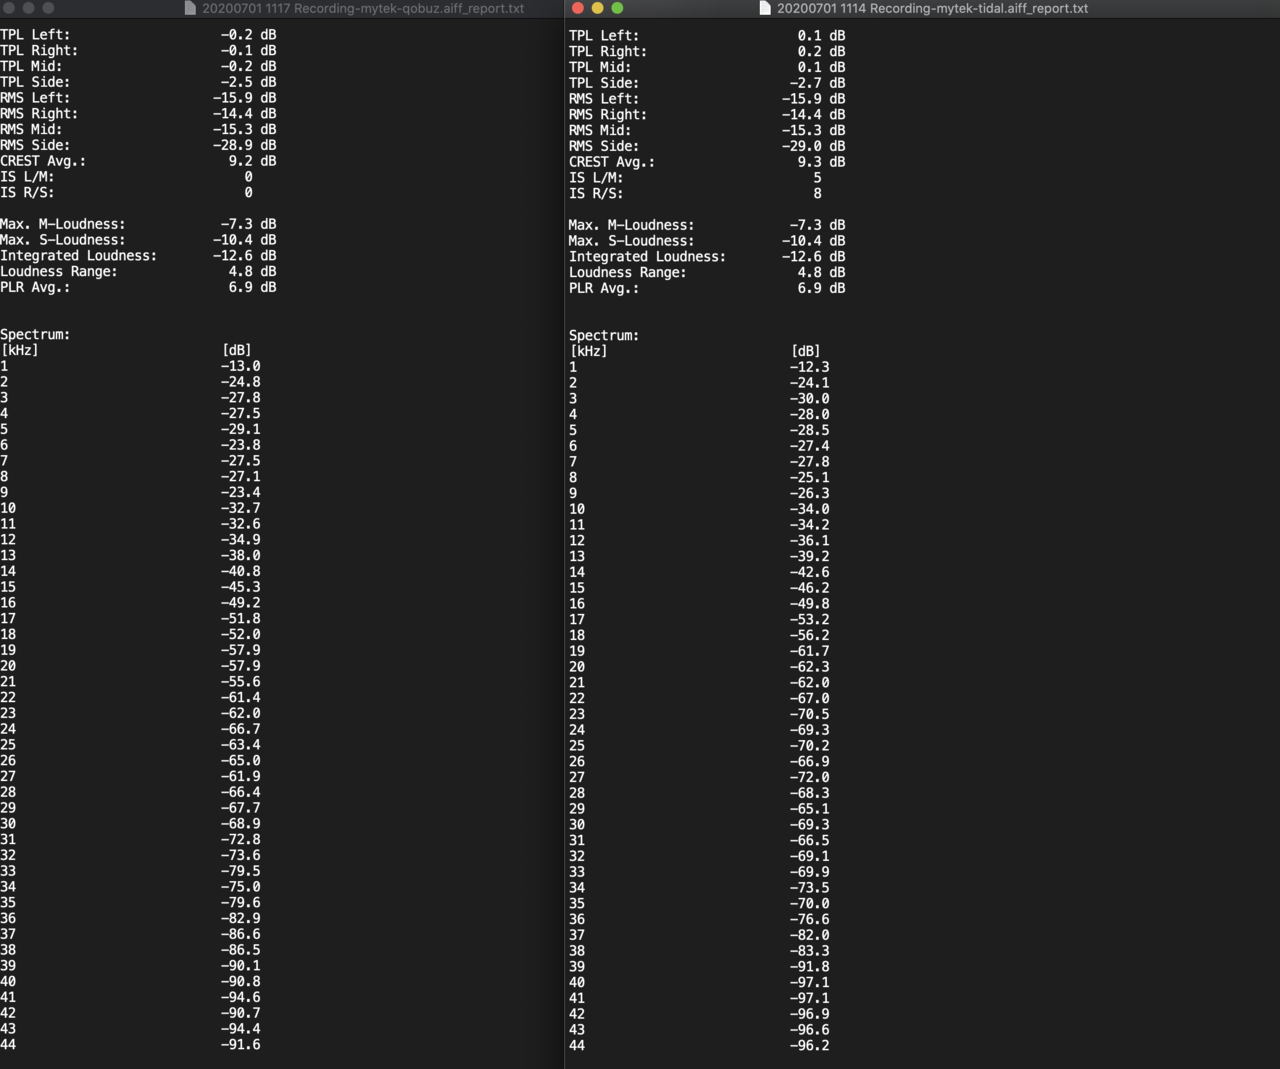Viewport: 1280px width, 1069px height.
Task: Click the 9.3 dB crest value in tidal report
Action: pyautogui.click(x=821, y=162)
